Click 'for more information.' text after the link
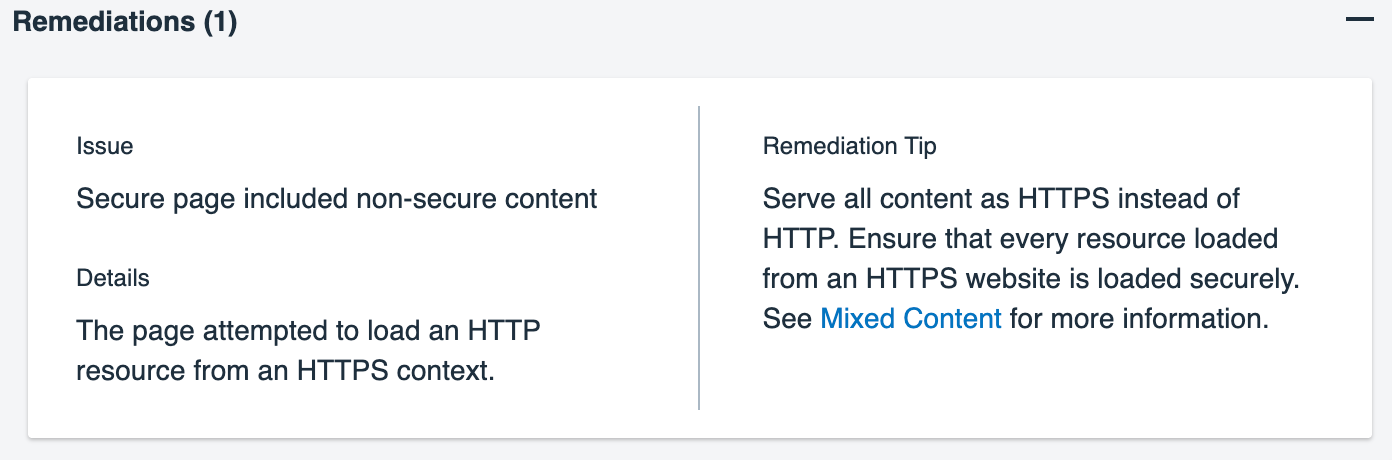Image resolution: width=1392 pixels, height=460 pixels. tap(1138, 319)
